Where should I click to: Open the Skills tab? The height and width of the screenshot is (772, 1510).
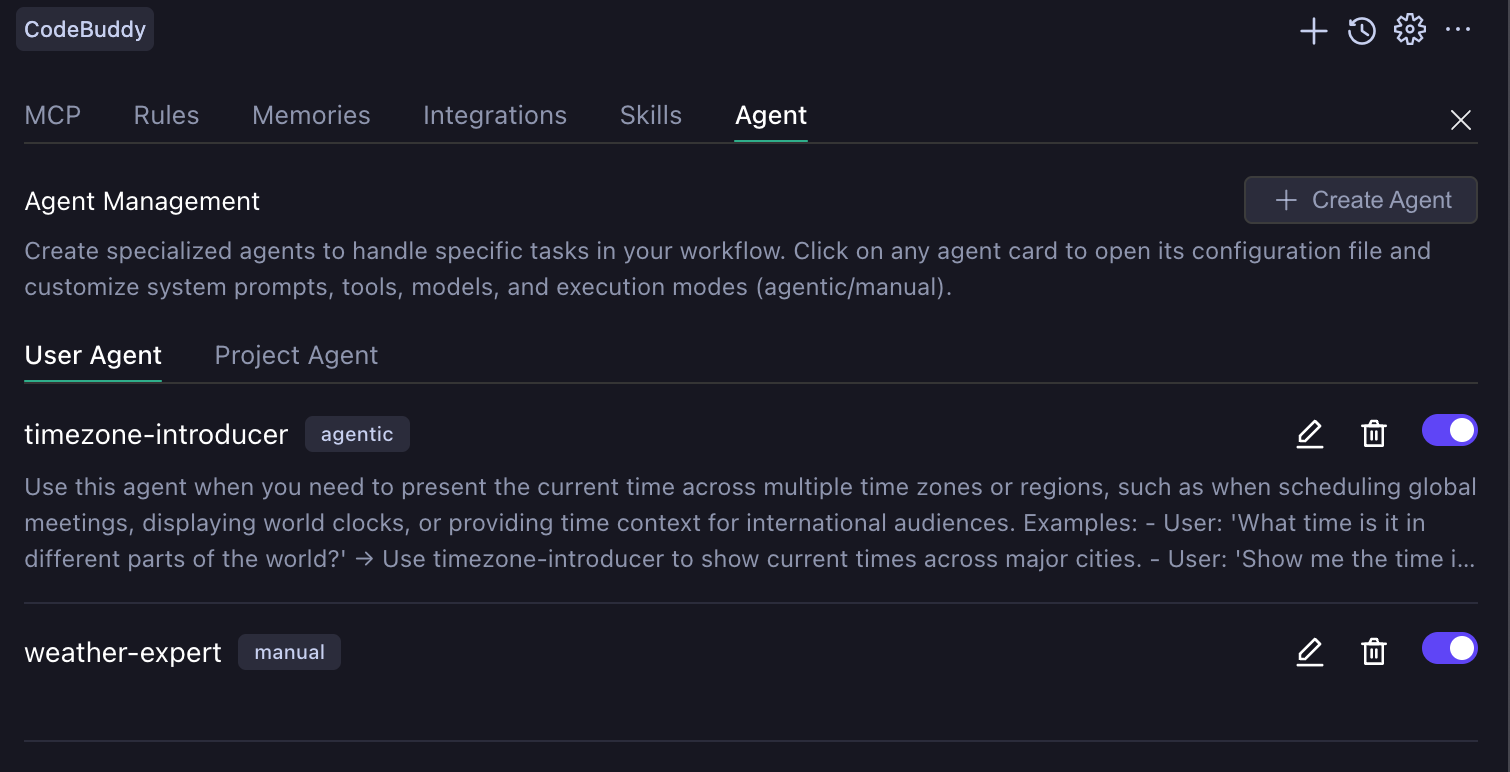pos(650,116)
